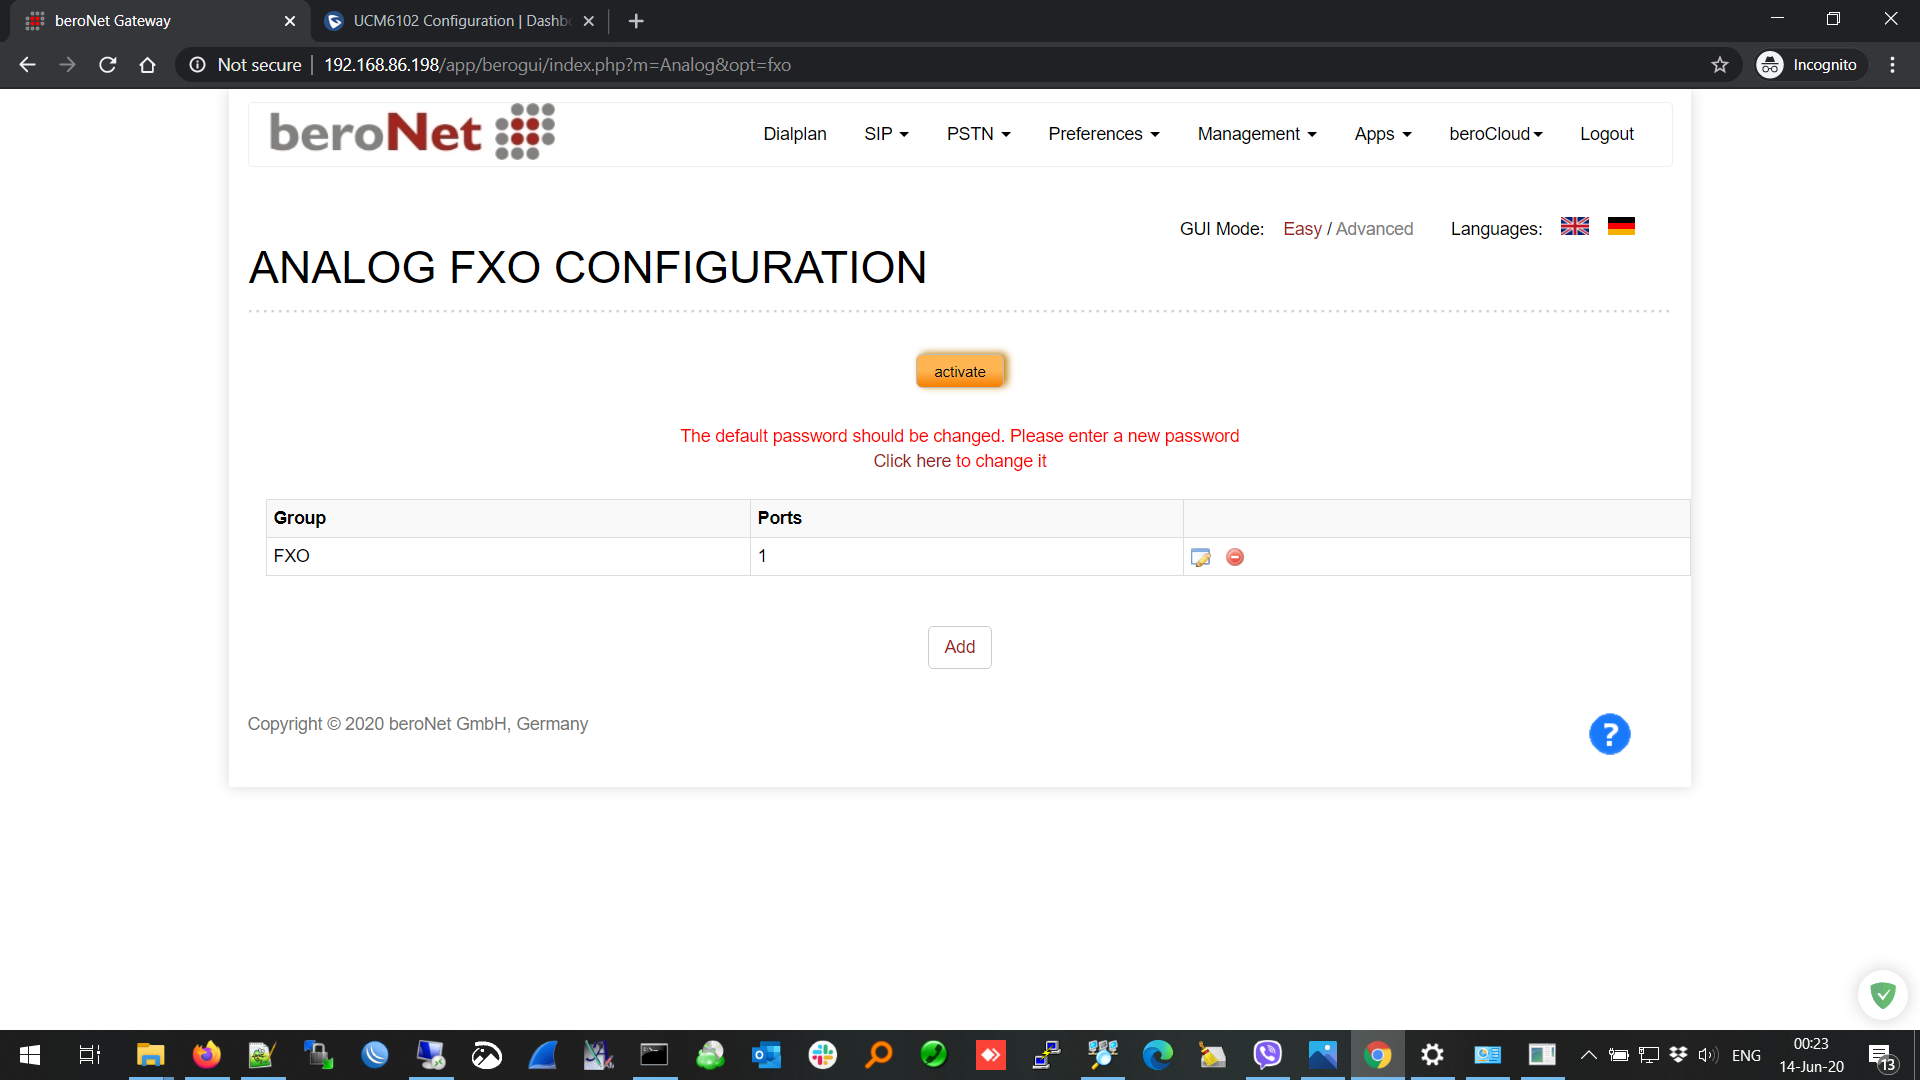The width and height of the screenshot is (1920, 1080).
Task: Open the blue help question mark icon
Action: click(1609, 735)
